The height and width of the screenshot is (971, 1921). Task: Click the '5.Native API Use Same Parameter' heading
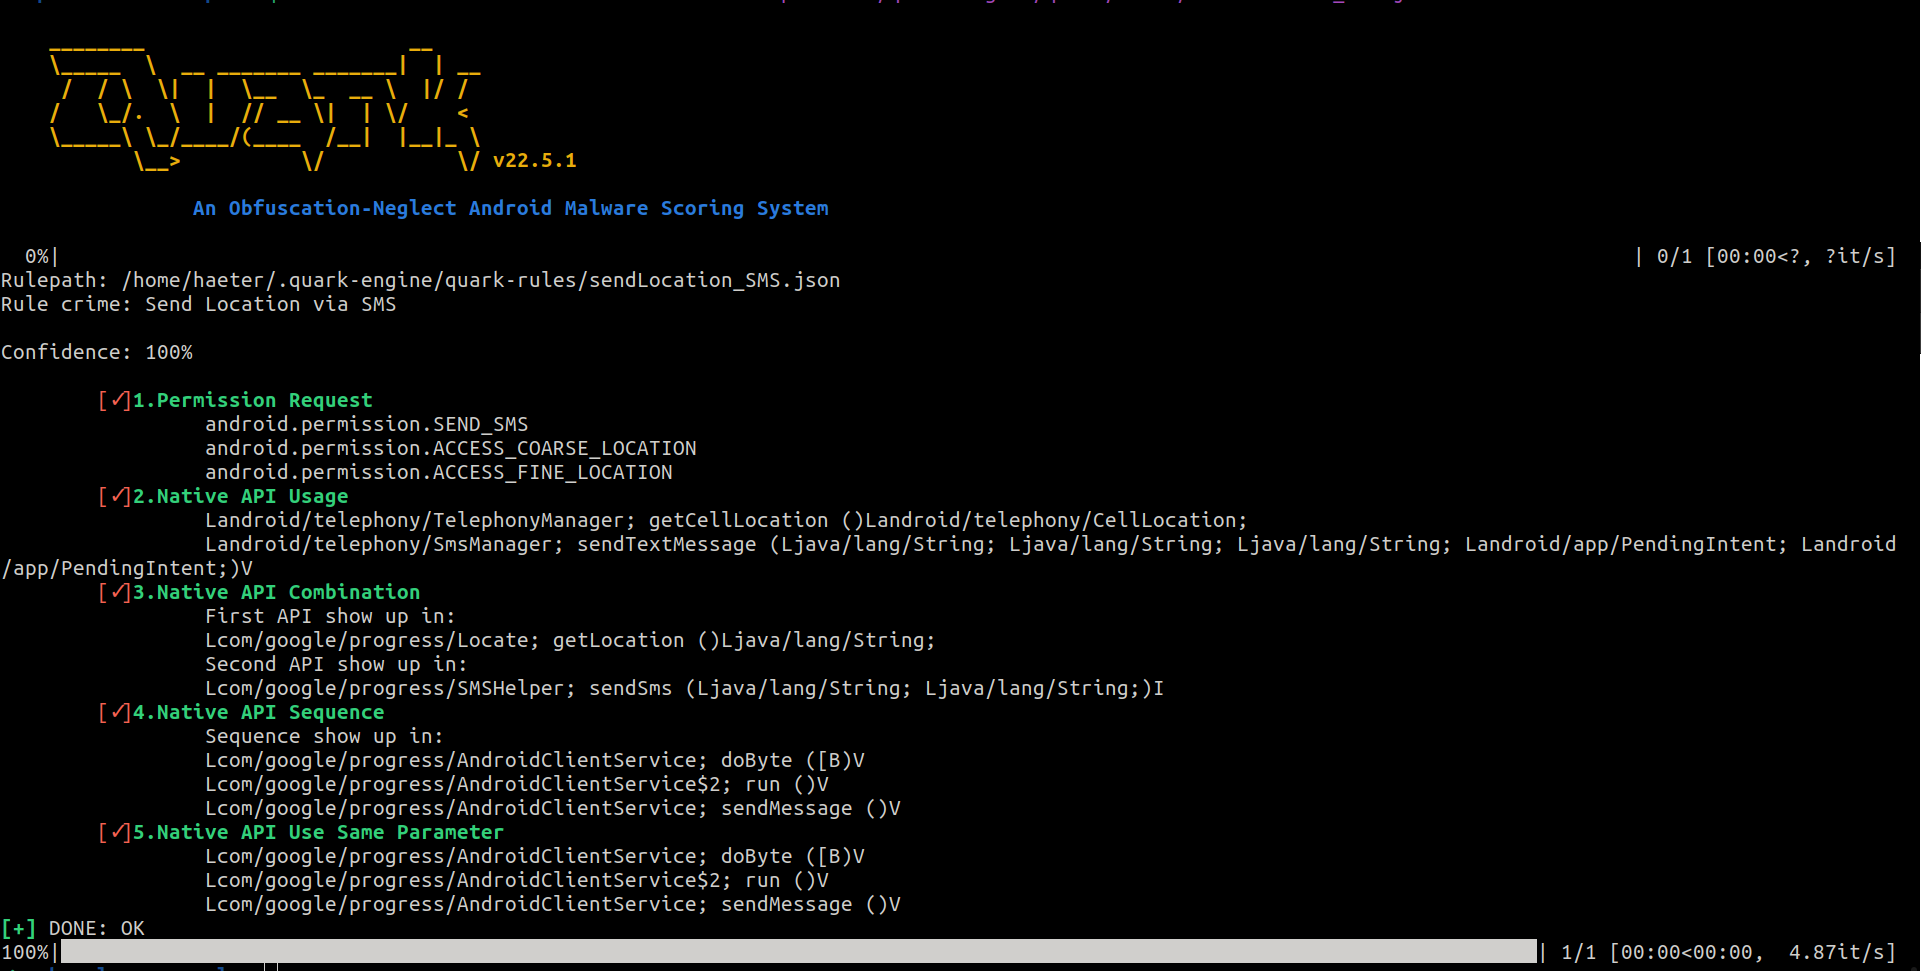tap(319, 832)
